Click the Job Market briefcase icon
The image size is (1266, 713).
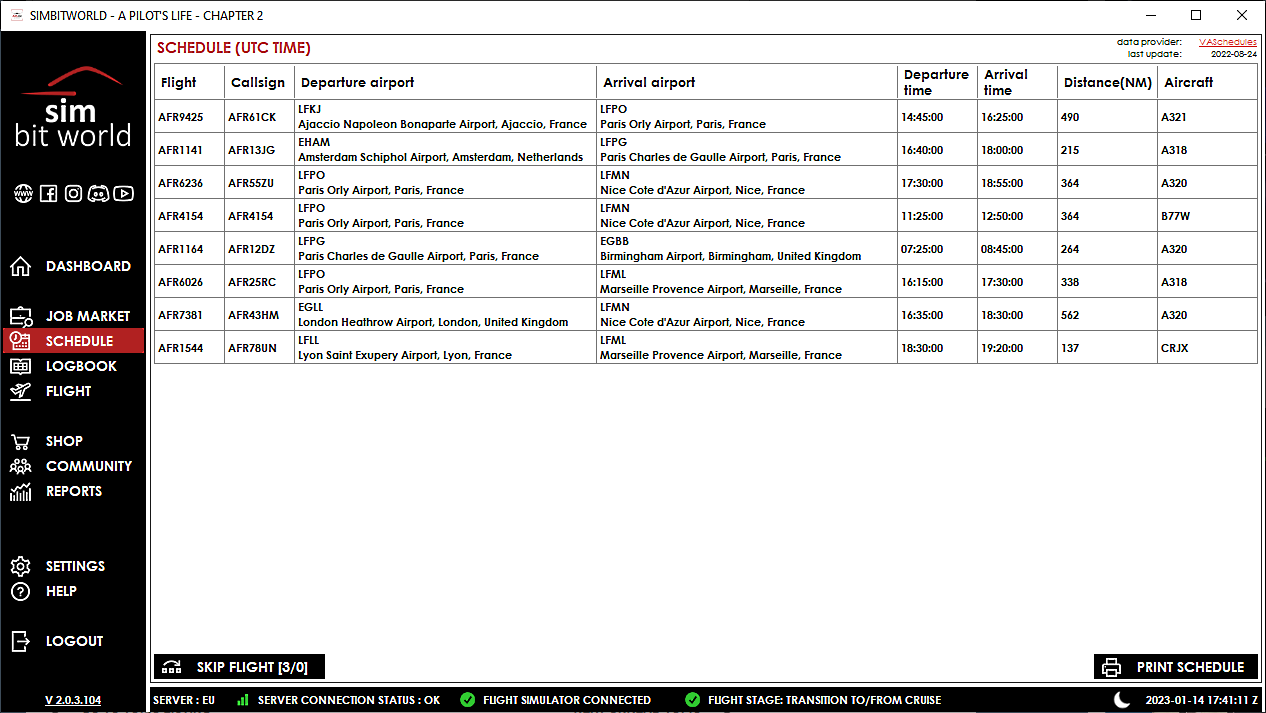(x=20, y=316)
